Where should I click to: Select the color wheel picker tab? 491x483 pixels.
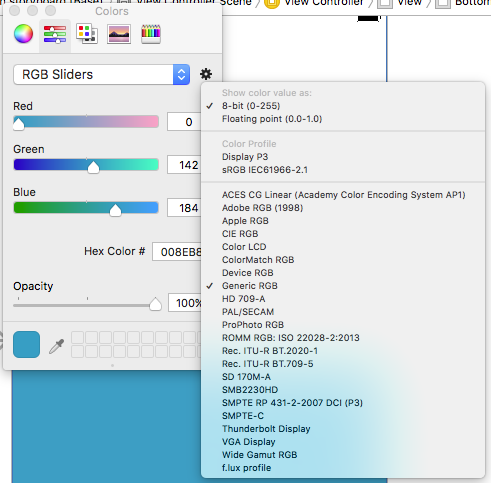point(23,34)
